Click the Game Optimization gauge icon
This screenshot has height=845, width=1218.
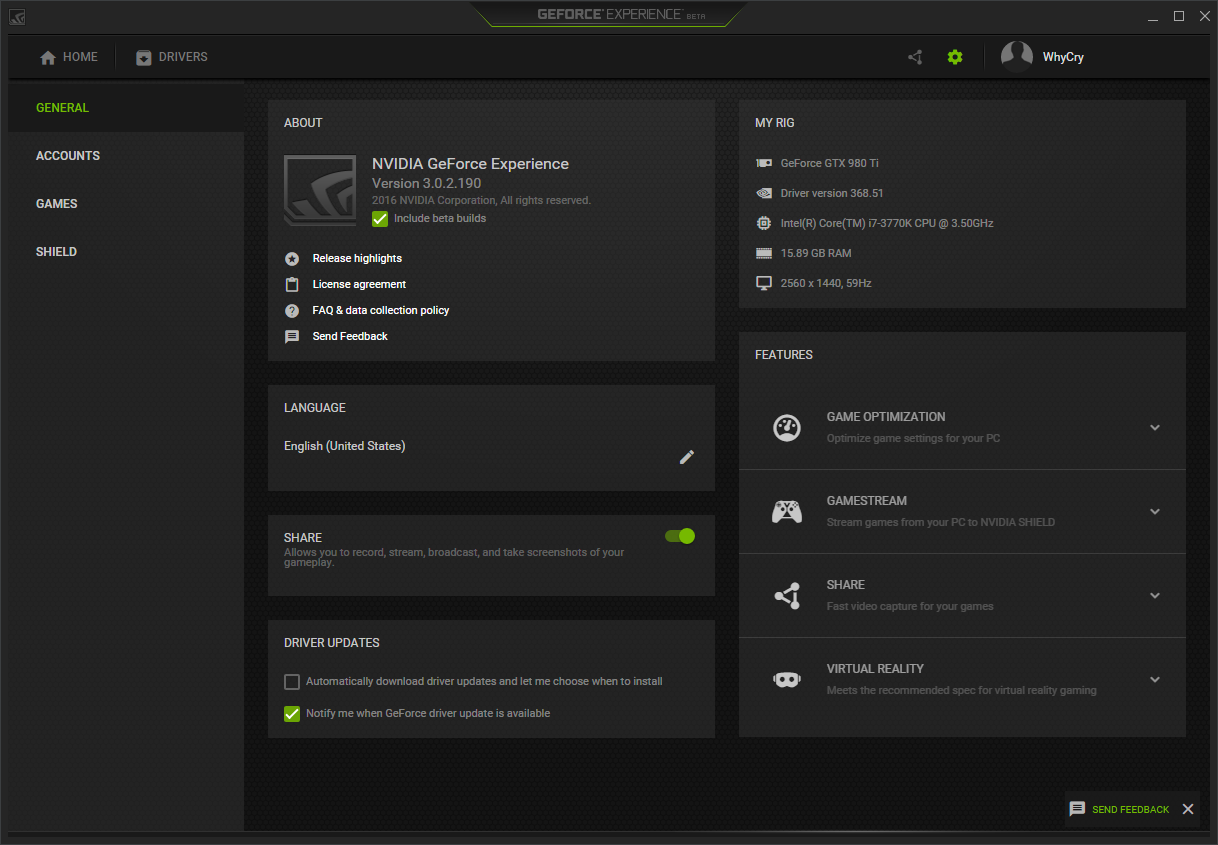tap(787, 427)
